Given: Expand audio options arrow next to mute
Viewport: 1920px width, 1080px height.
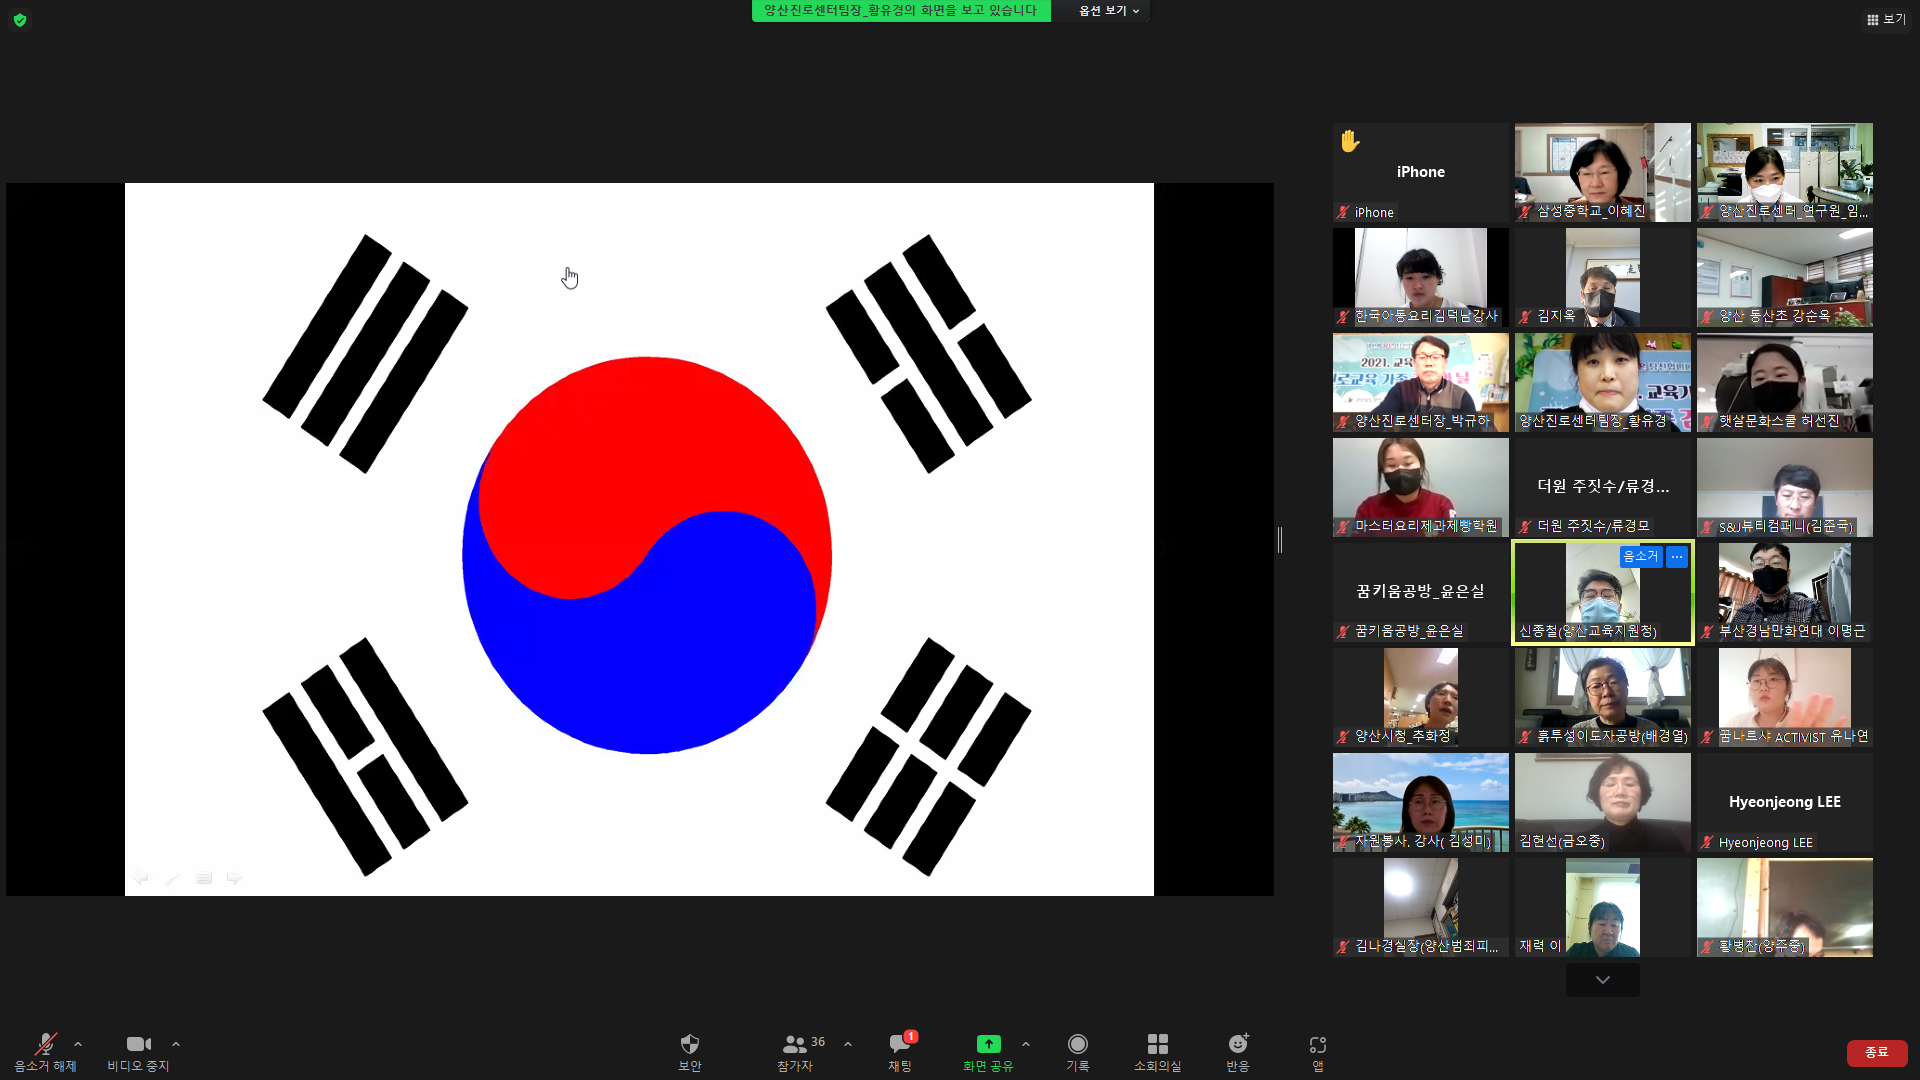Looking at the screenshot, I should pos(78,1044).
